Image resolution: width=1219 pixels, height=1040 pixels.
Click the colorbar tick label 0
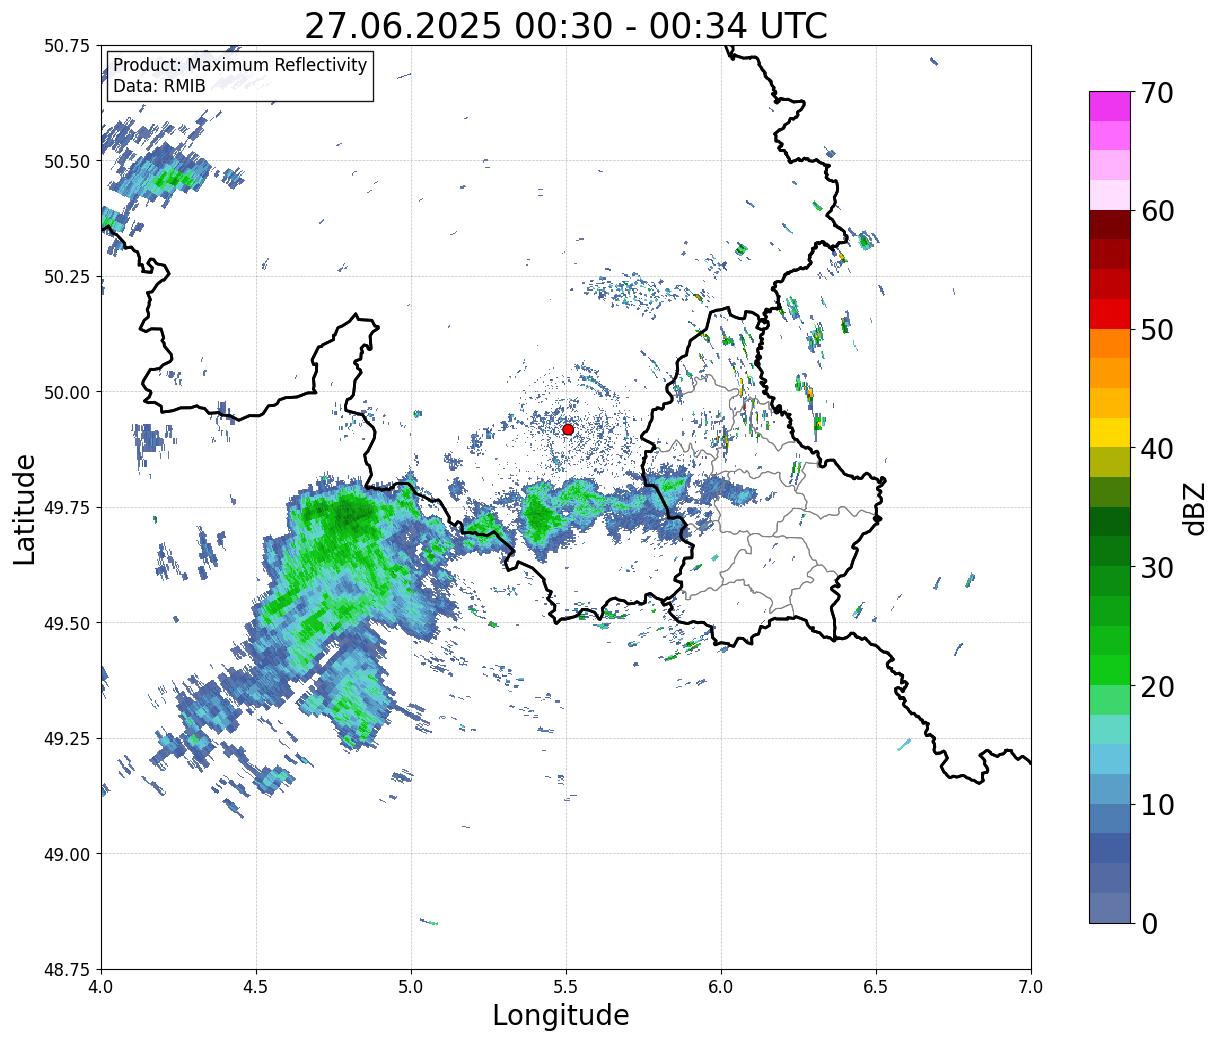pyautogui.click(x=1148, y=924)
